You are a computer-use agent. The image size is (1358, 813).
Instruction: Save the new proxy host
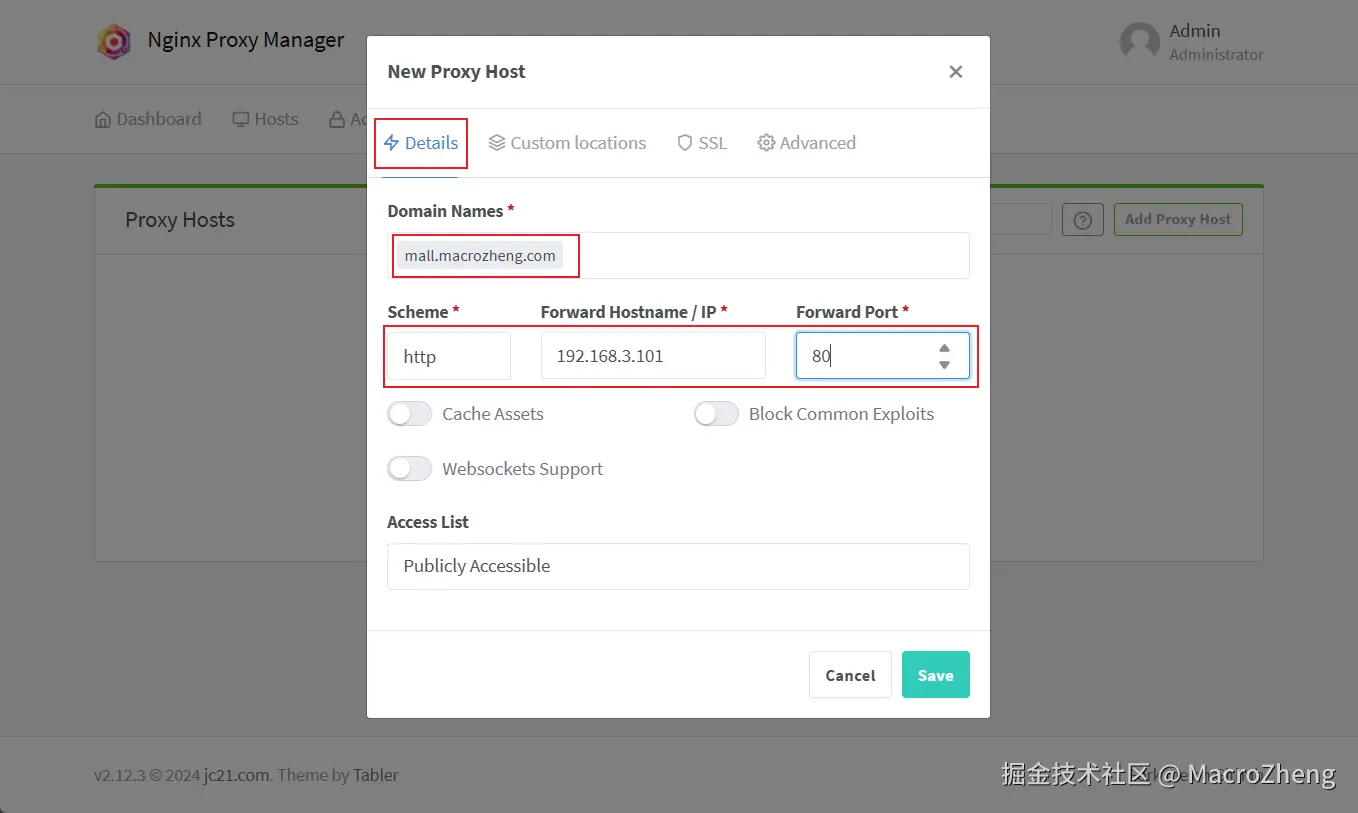click(936, 675)
